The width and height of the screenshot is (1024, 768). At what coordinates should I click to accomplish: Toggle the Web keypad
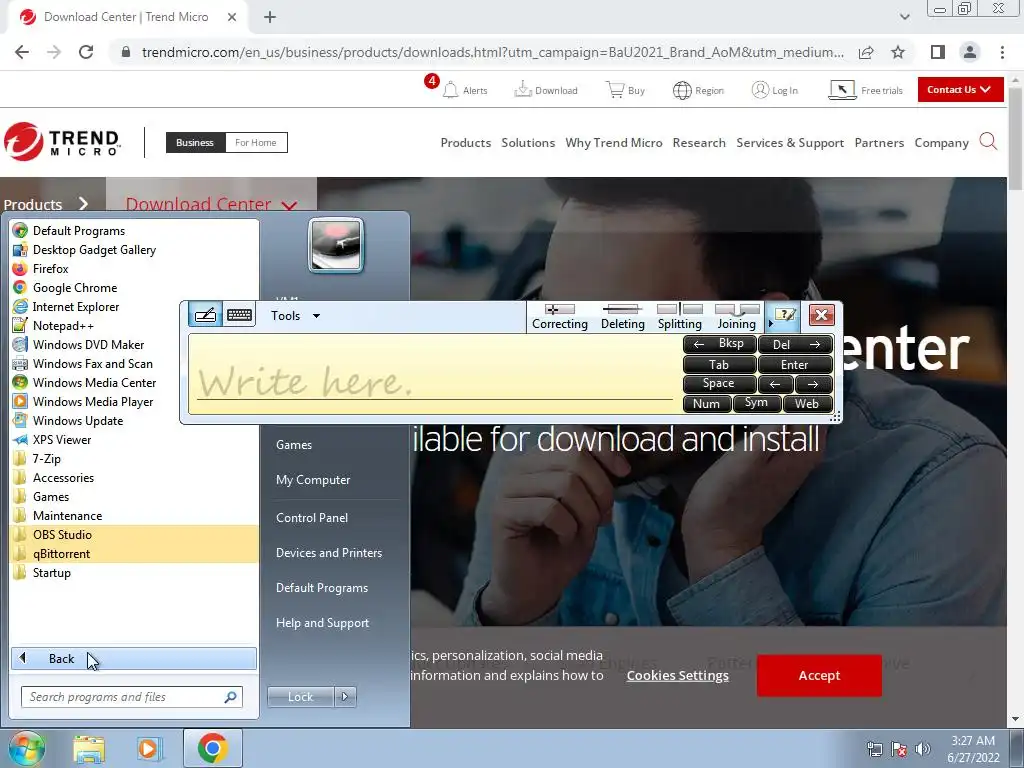coord(807,404)
